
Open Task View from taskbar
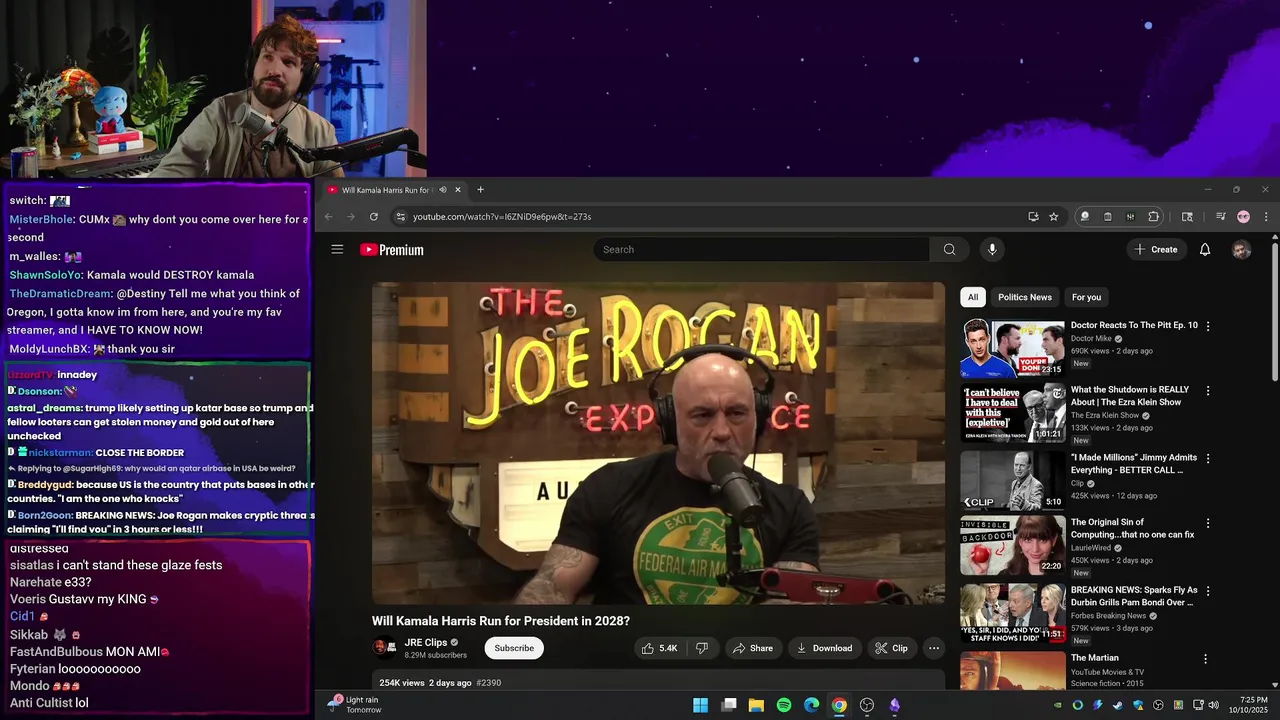coord(729,705)
